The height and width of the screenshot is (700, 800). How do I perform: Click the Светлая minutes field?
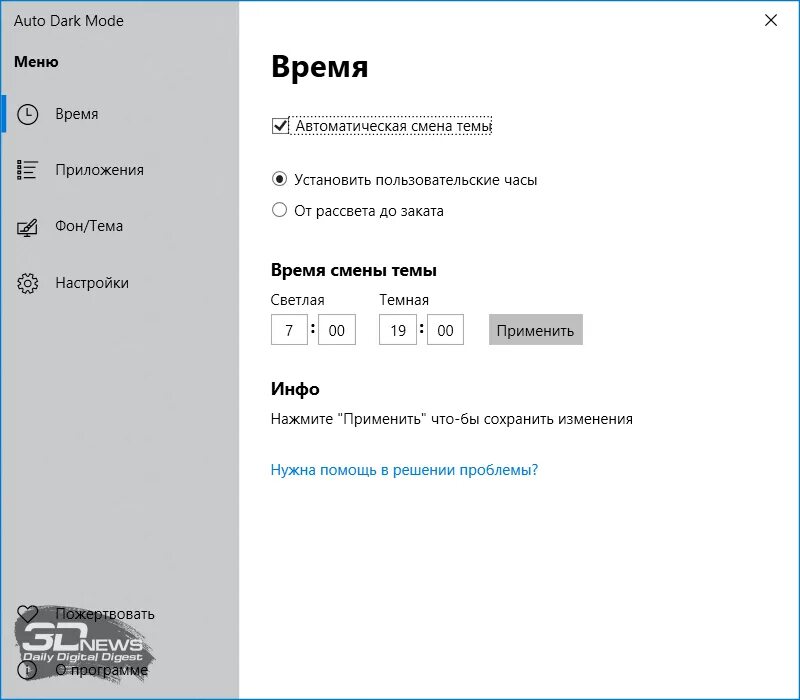[x=337, y=330]
